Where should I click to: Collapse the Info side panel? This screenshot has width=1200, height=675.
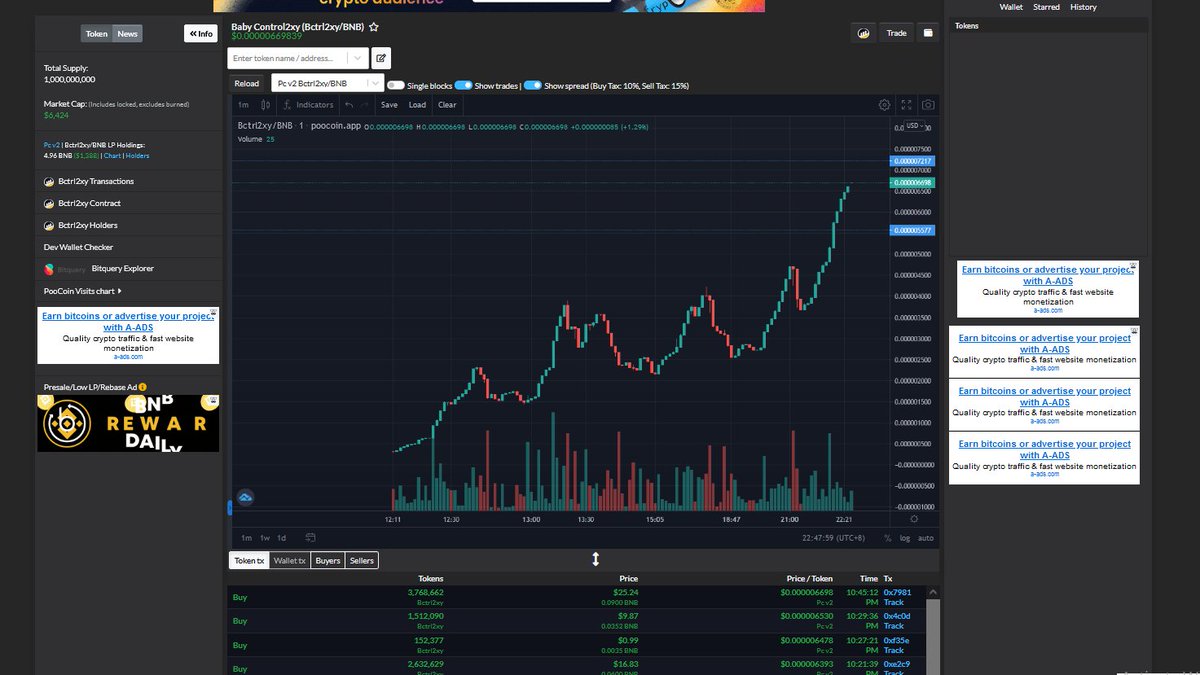click(200, 33)
